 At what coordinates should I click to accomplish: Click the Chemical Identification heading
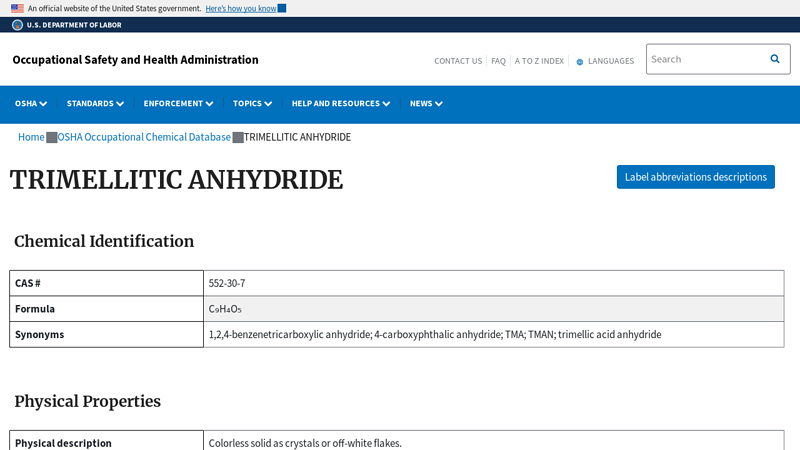(104, 241)
